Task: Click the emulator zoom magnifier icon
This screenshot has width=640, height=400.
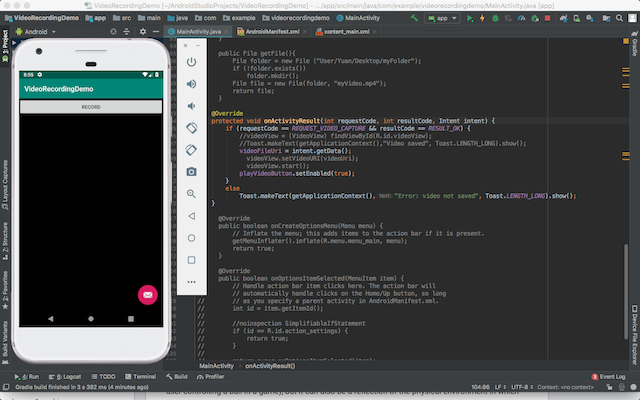Action: (191, 194)
